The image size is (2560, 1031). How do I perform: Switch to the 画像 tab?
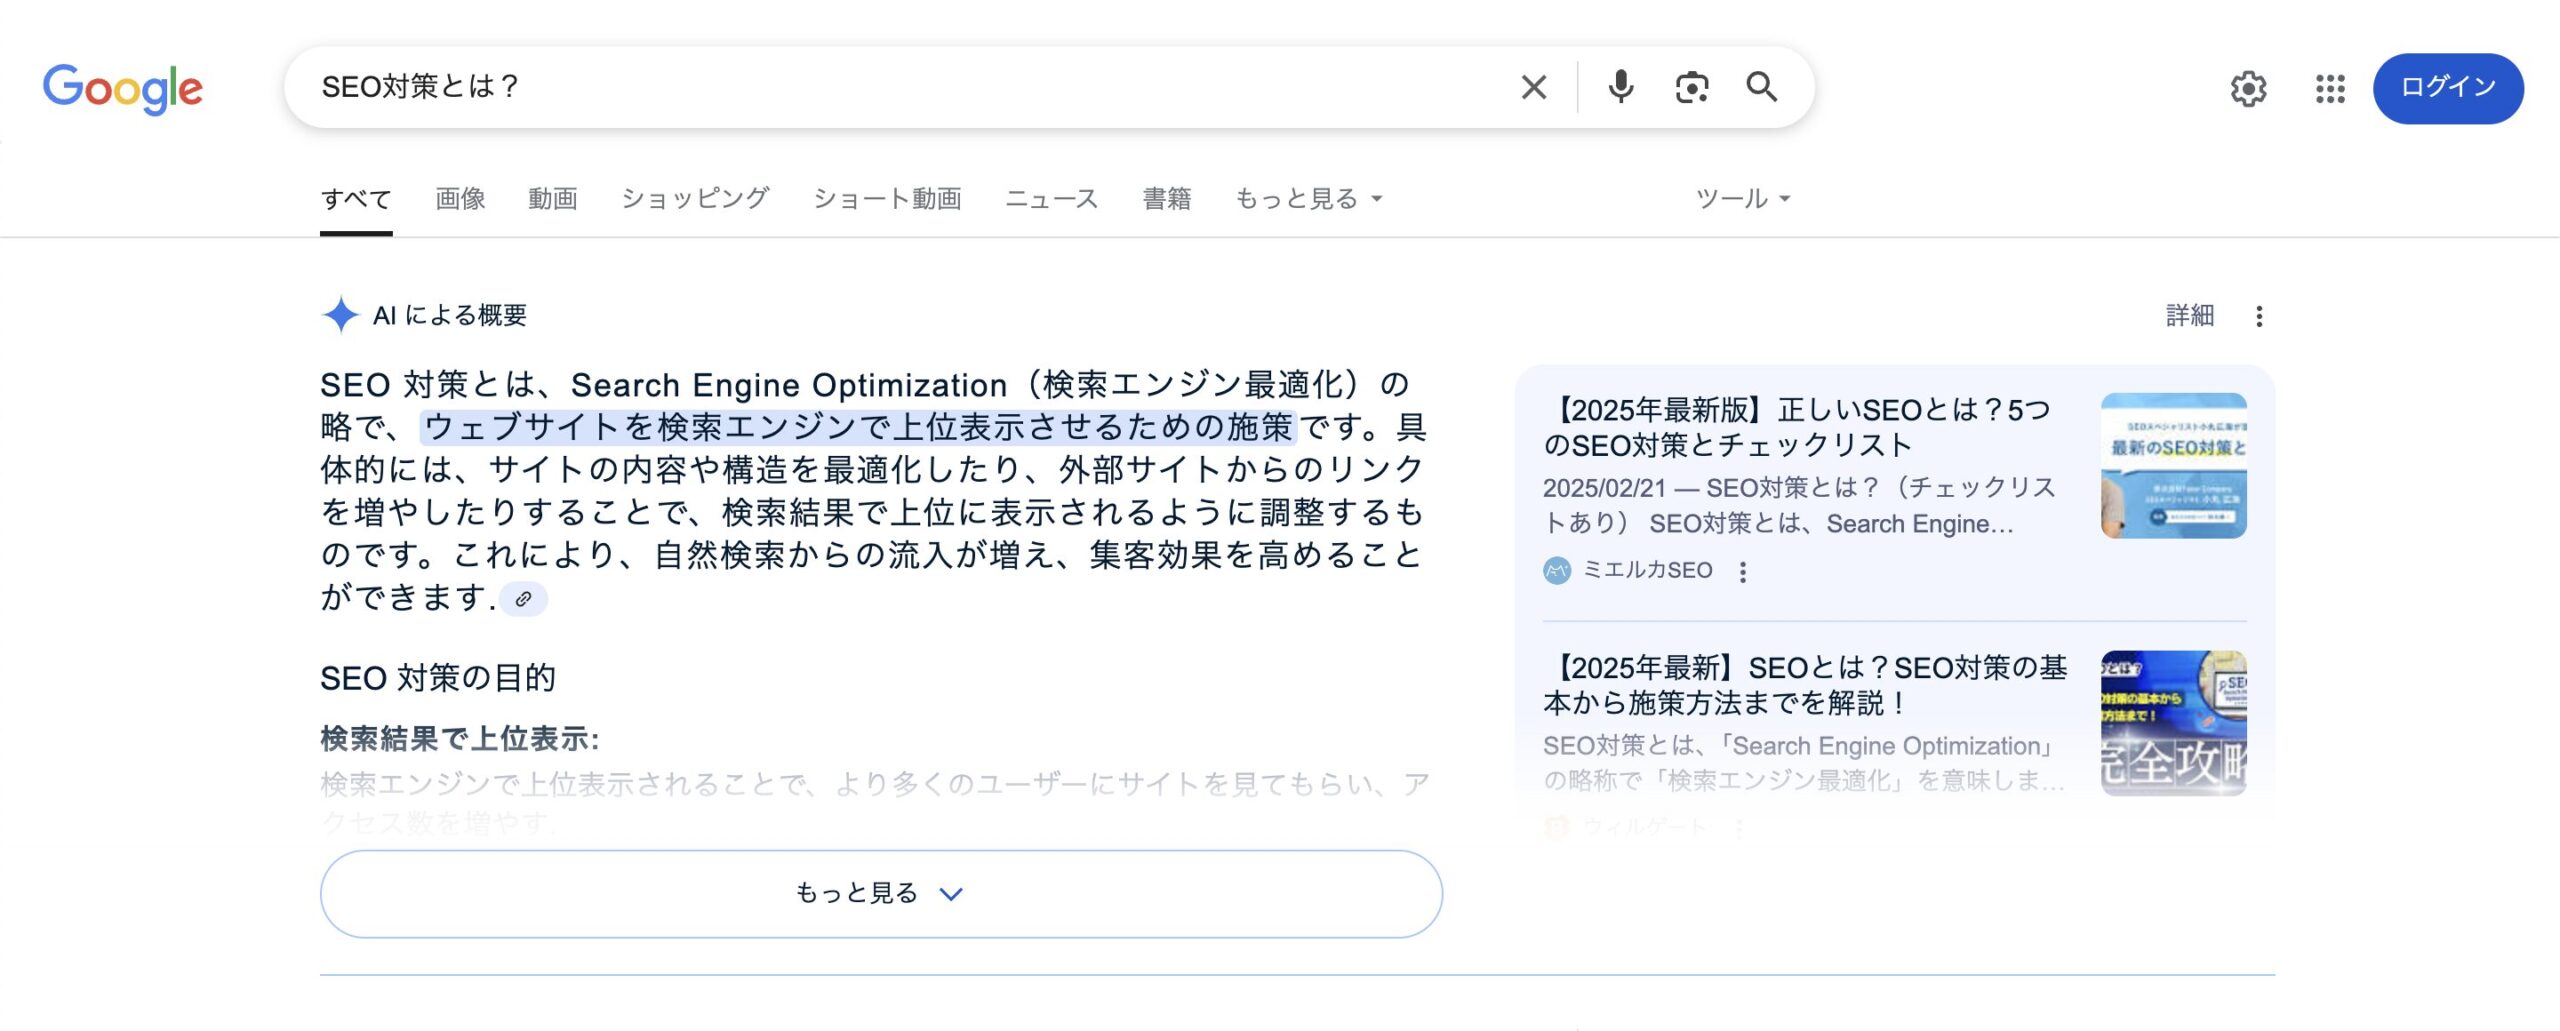point(459,198)
